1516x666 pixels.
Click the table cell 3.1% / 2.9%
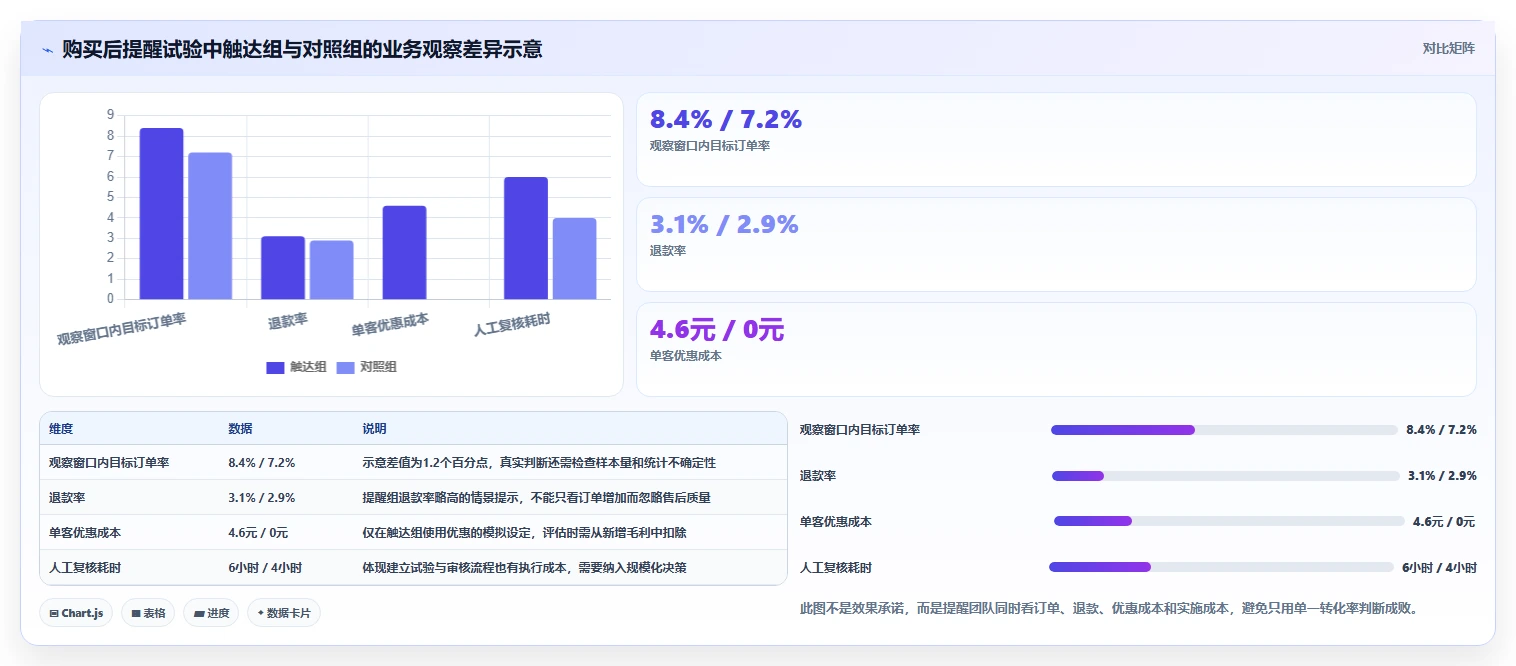(261, 498)
